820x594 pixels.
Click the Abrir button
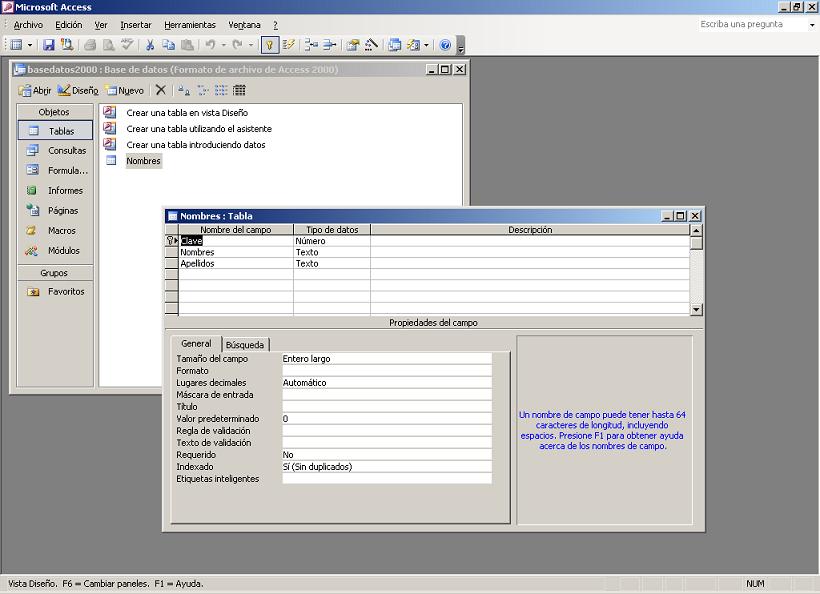click(35, 90)
